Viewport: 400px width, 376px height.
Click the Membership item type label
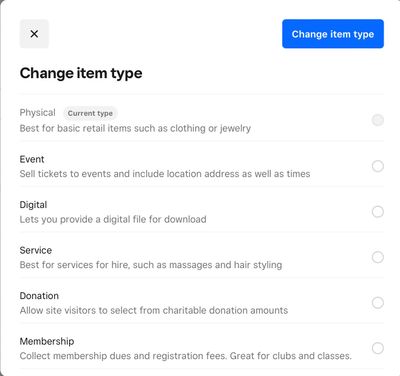(47, 341)
